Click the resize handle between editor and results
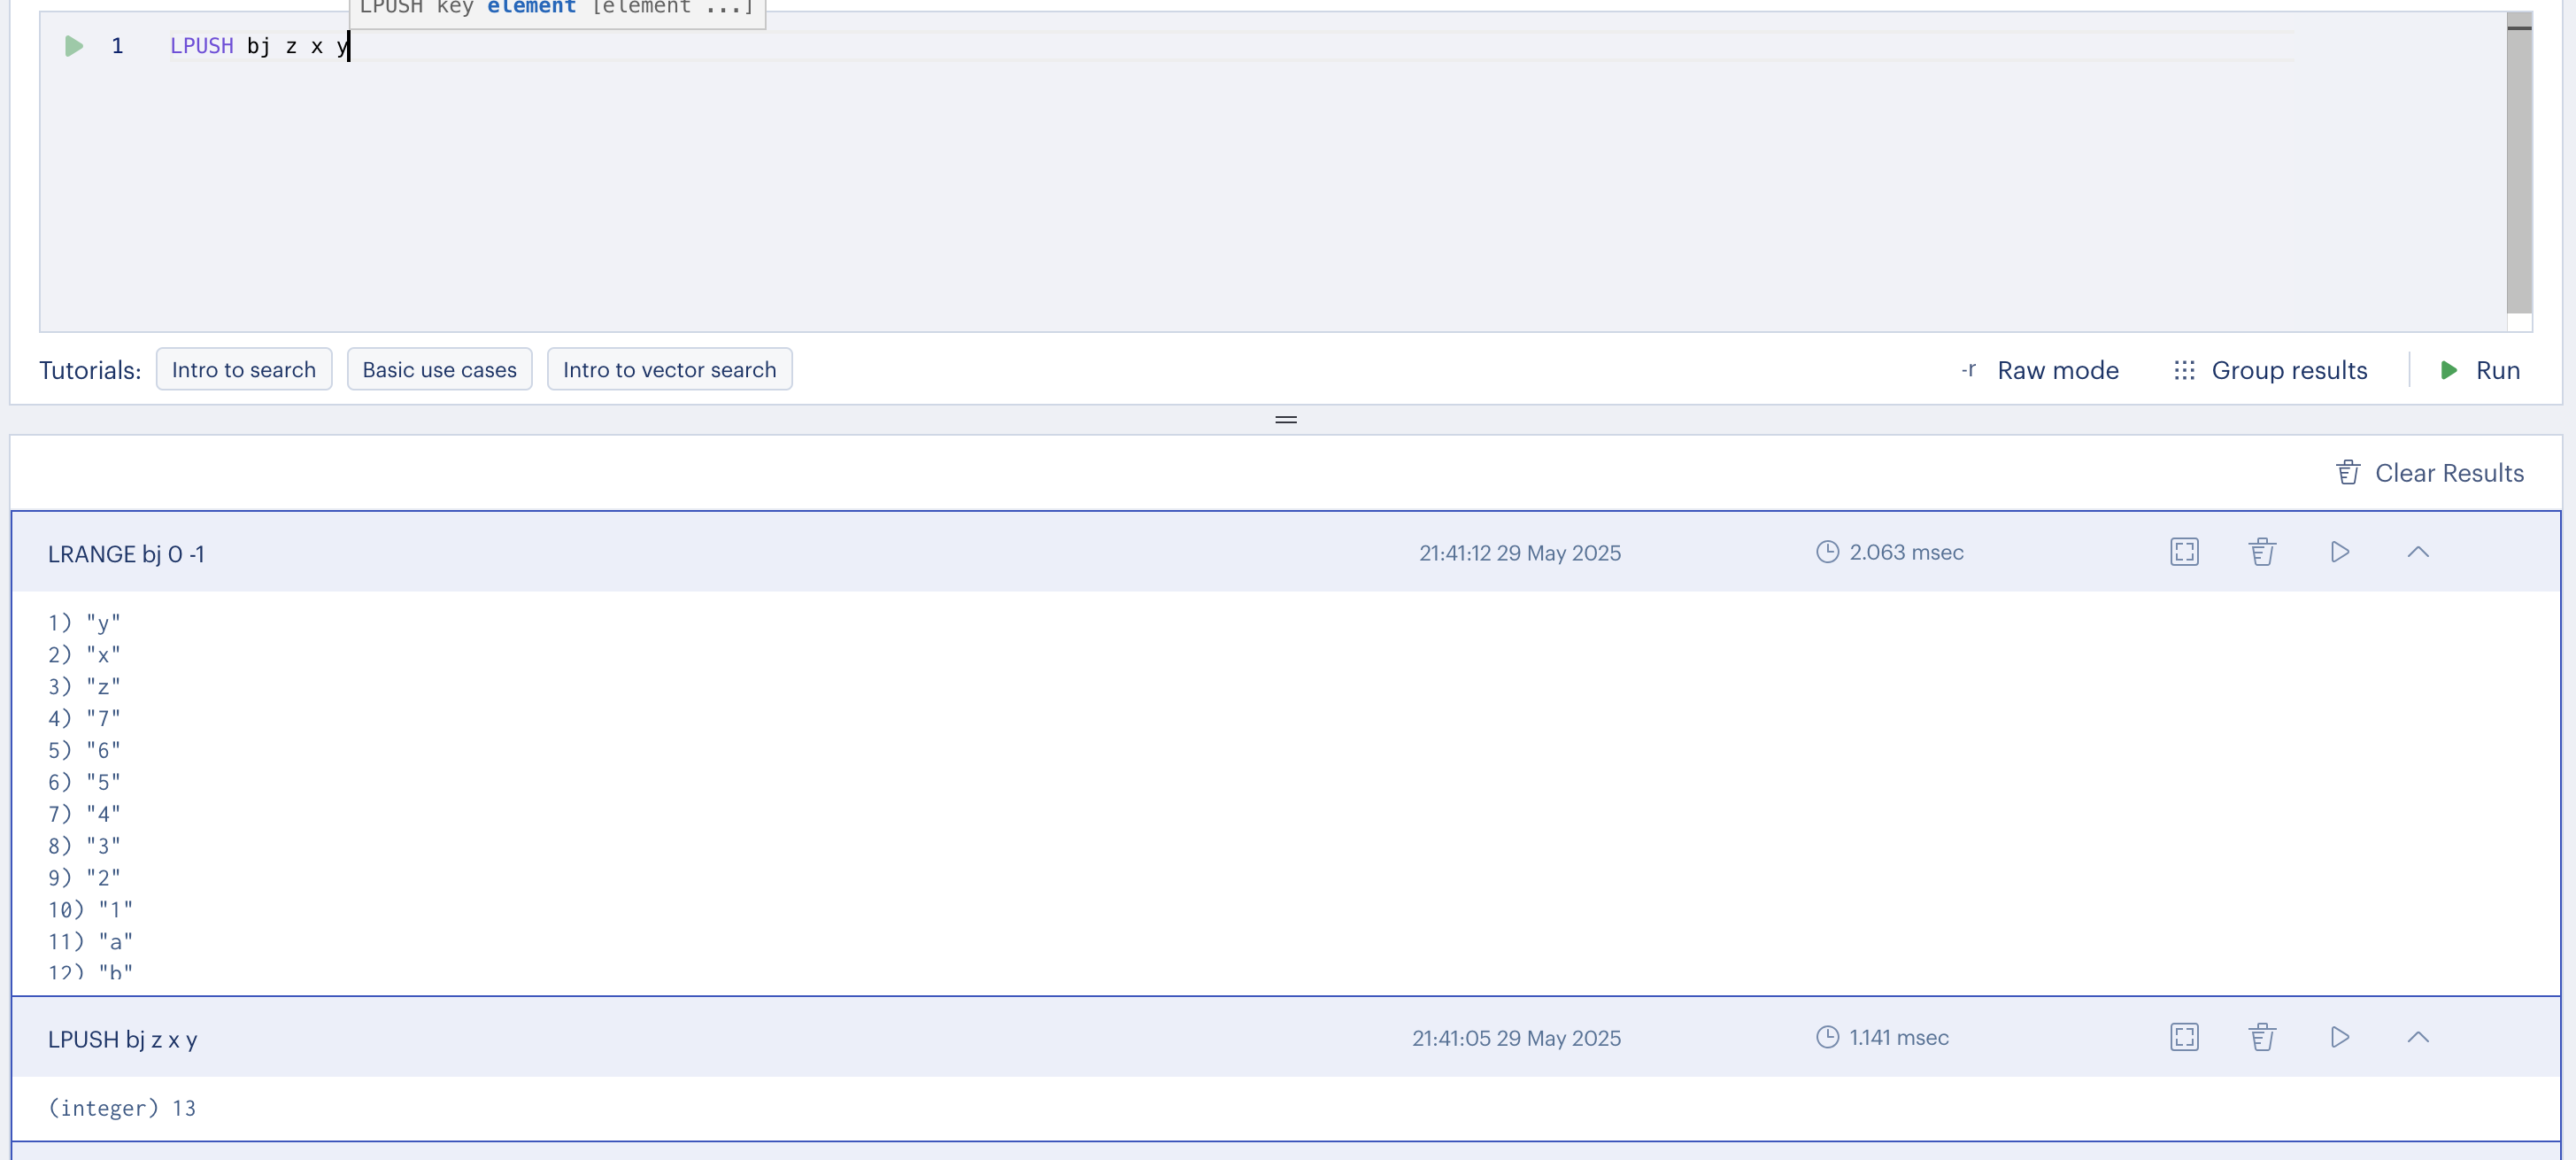 tap(1286, 420)
